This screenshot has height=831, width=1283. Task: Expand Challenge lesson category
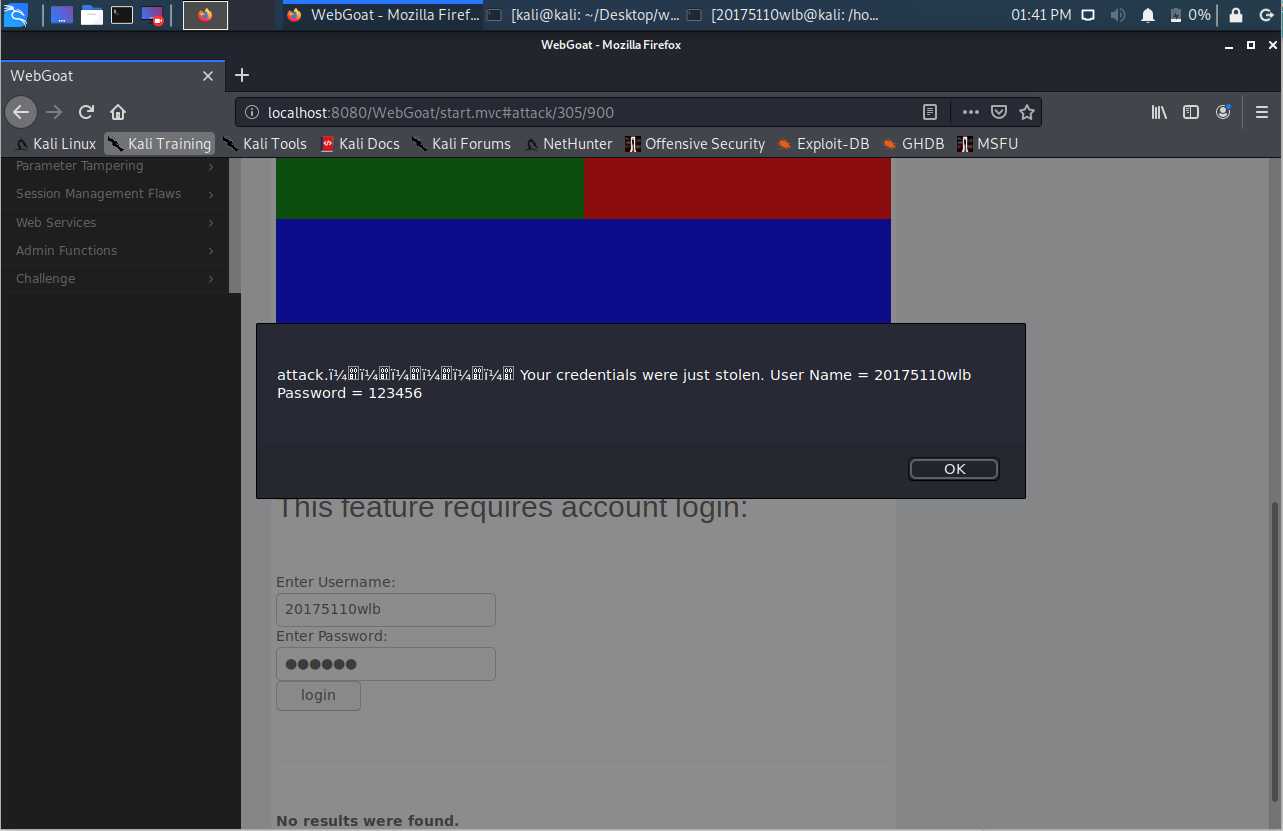(x=115, y=278)
